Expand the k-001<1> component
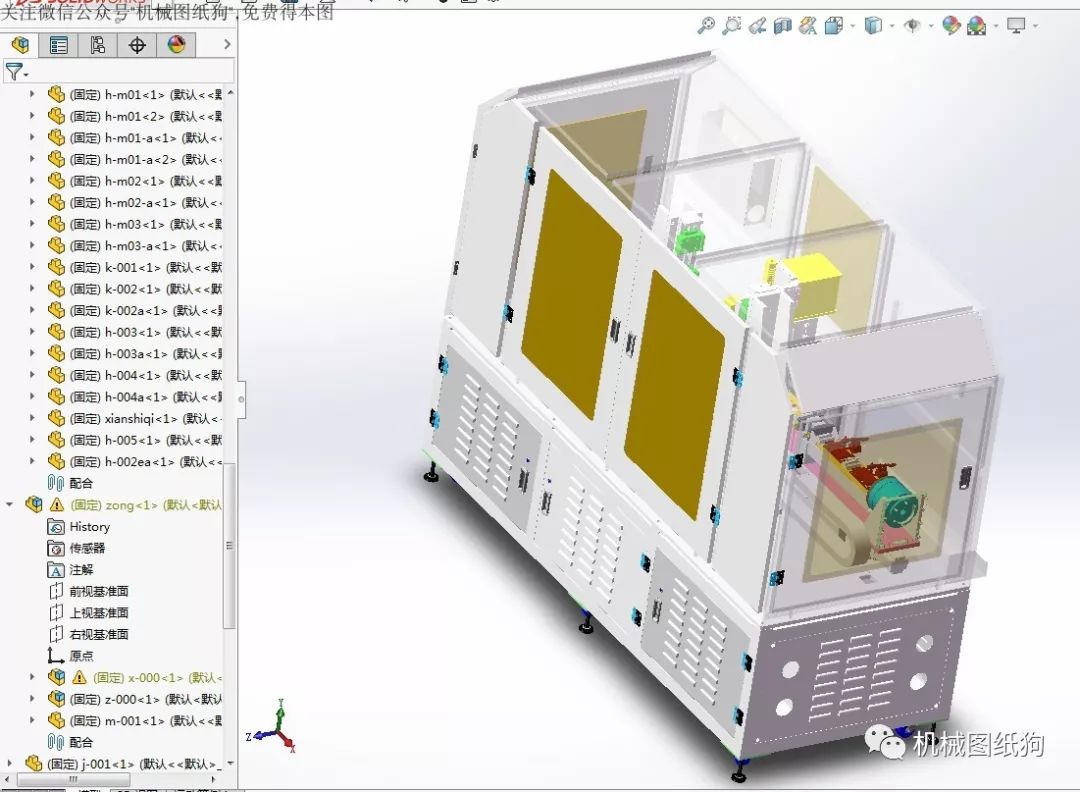1080x792 pixels. pyautogui.click(x=32, y=267)
